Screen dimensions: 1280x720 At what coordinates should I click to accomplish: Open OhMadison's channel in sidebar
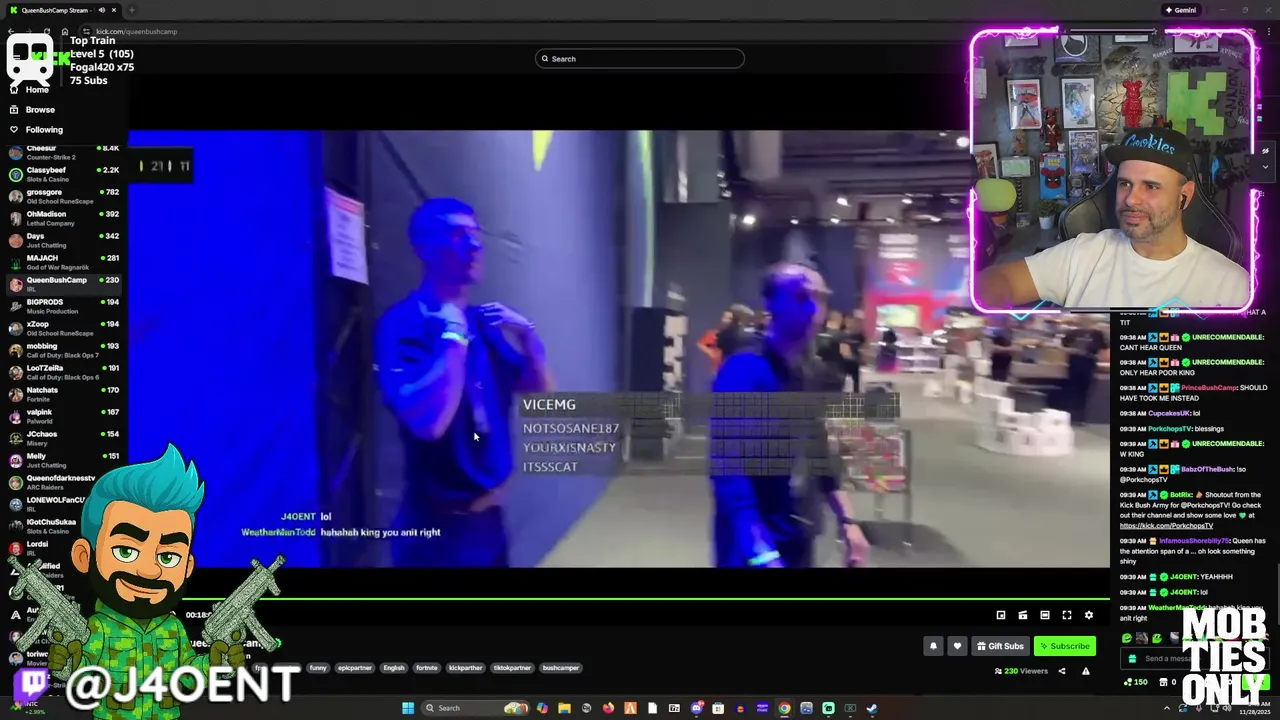63,218
